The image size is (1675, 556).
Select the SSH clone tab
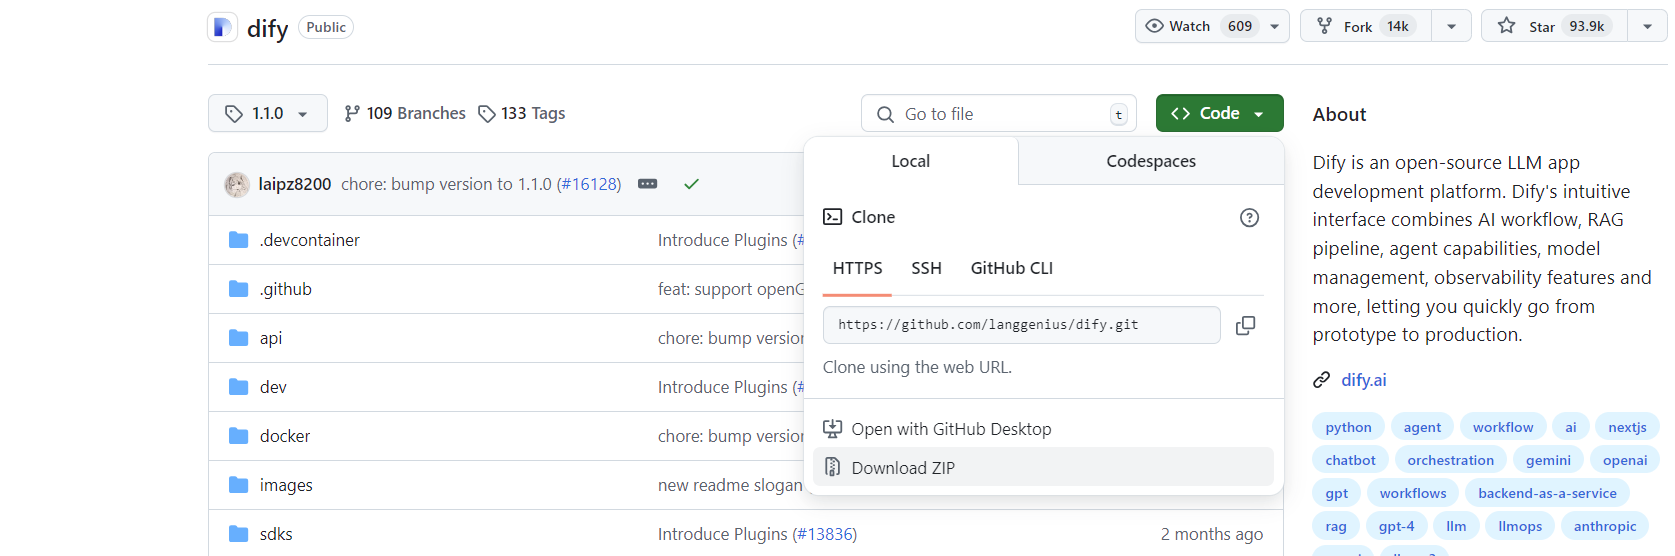[x=926, y=268]
